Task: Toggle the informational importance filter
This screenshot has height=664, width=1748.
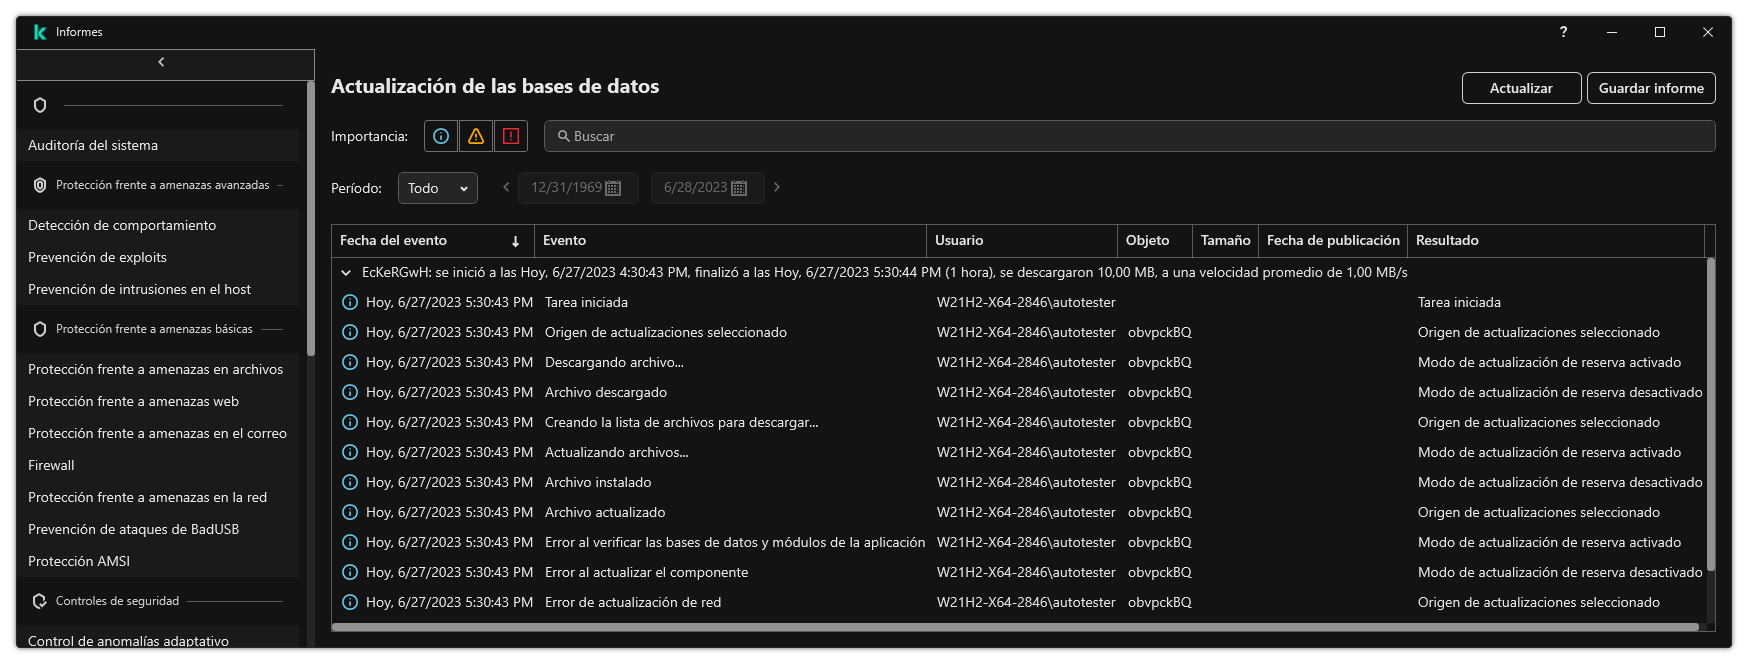Action: (441, 136)
